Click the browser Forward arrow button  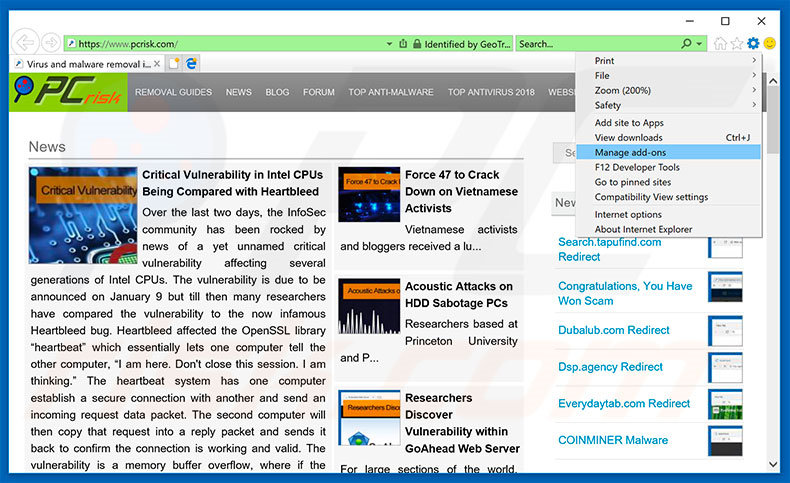(50, 43)
